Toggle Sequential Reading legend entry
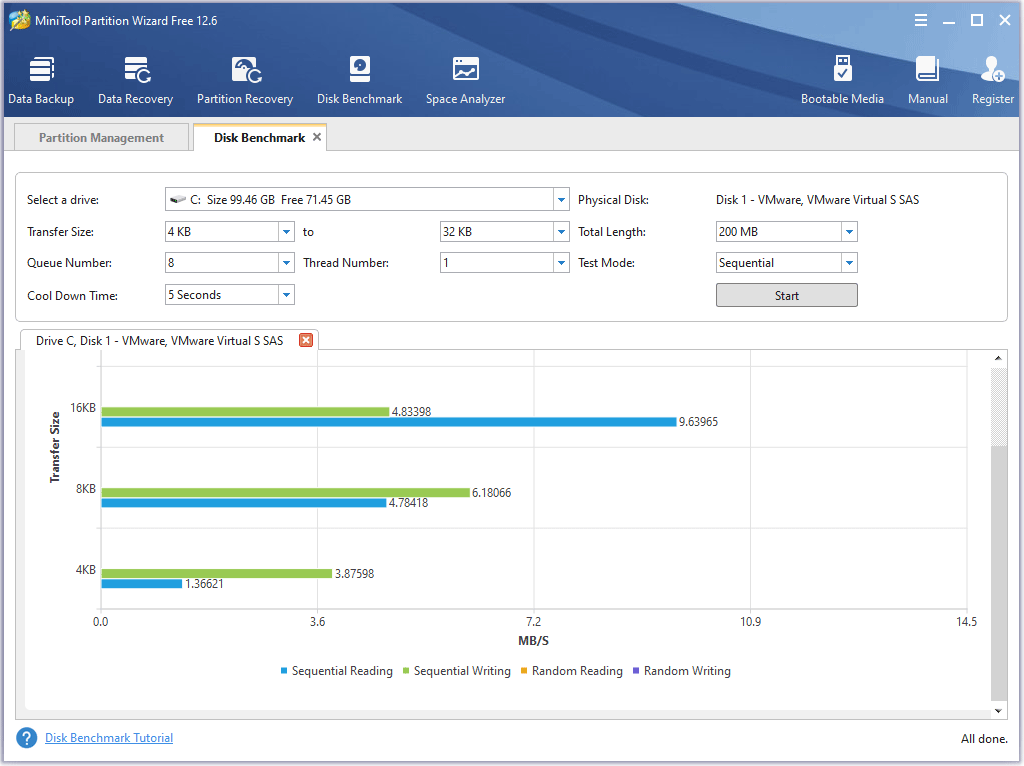Screen dimensions: 1024x766 tap(336, 671)
